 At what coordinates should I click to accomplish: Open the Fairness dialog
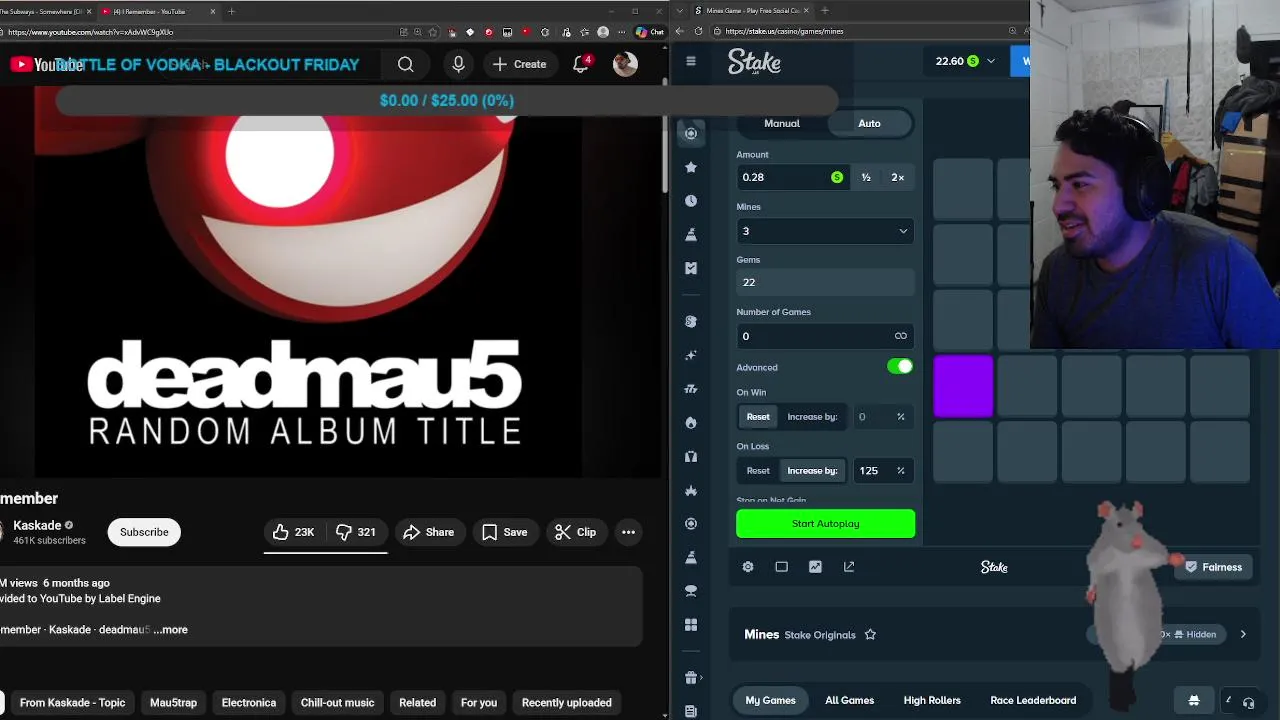click(x=1212, y=567)
